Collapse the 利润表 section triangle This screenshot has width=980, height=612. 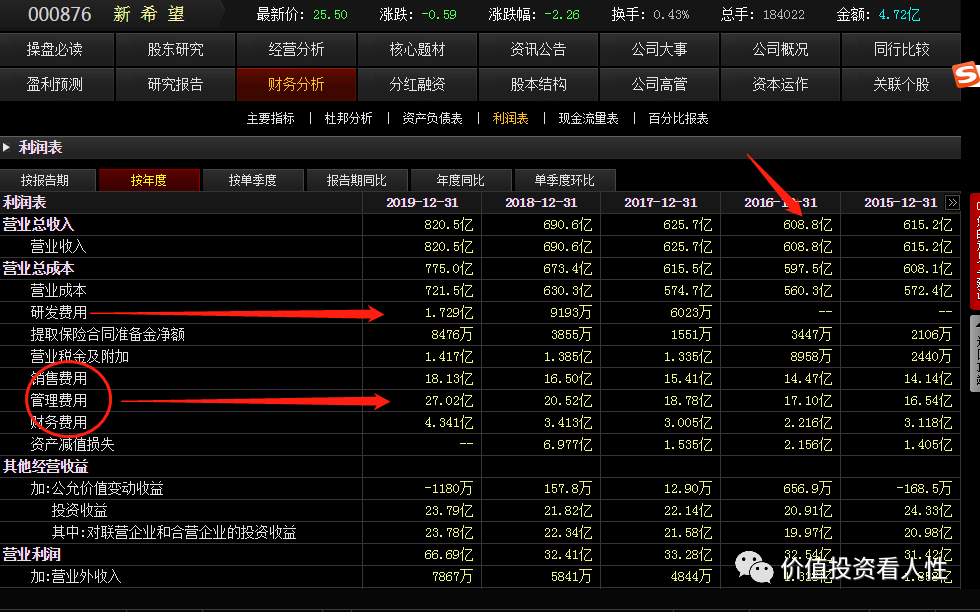click(6, 148)
